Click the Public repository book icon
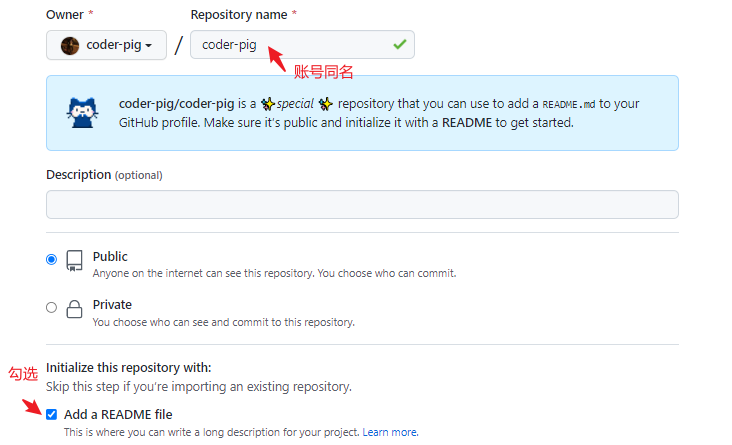 74,261
